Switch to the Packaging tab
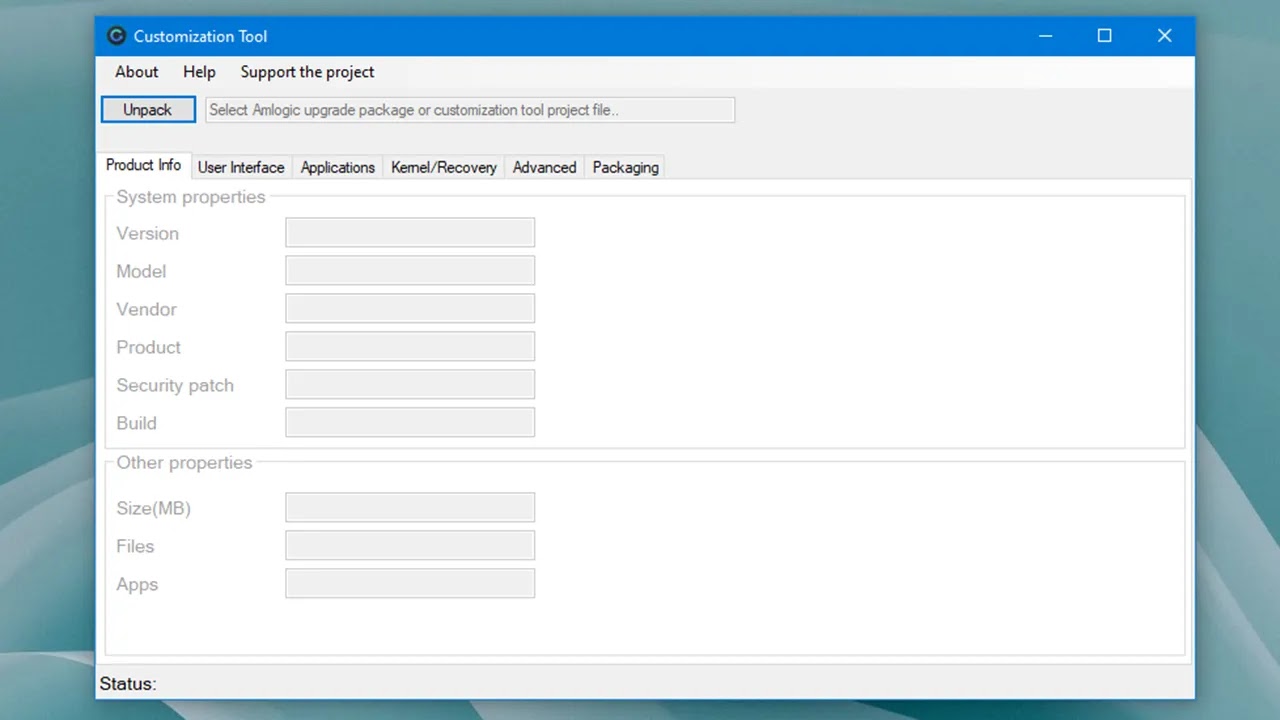Image resolution: width=1280 pixels, height=720 pixels. pyautogui.click(x=625, y=167)
